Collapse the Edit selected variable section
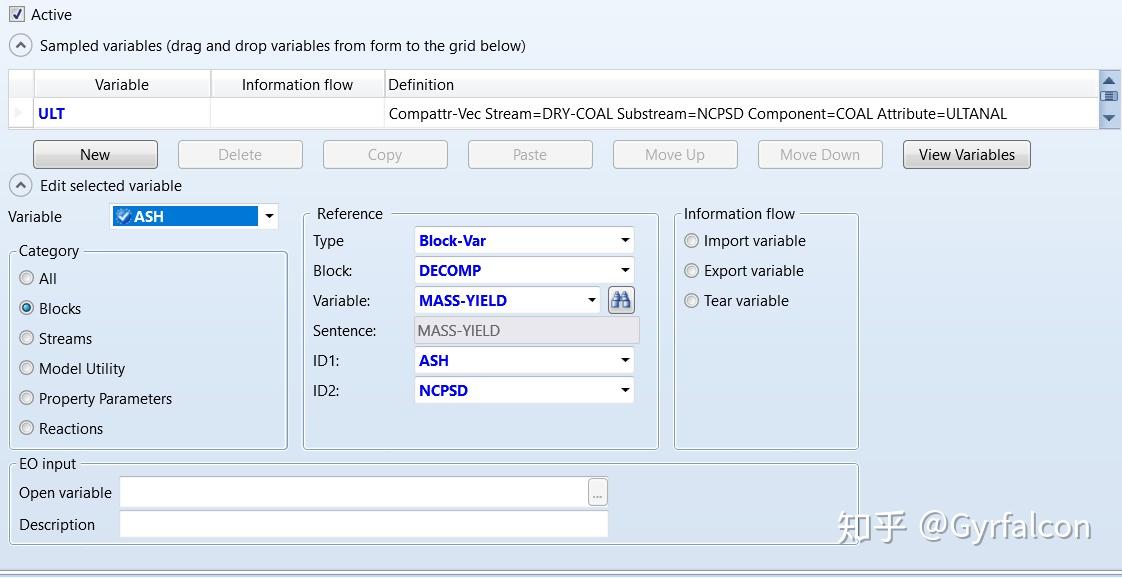This screenshot has width=1122, height=578. click(20, 186)
